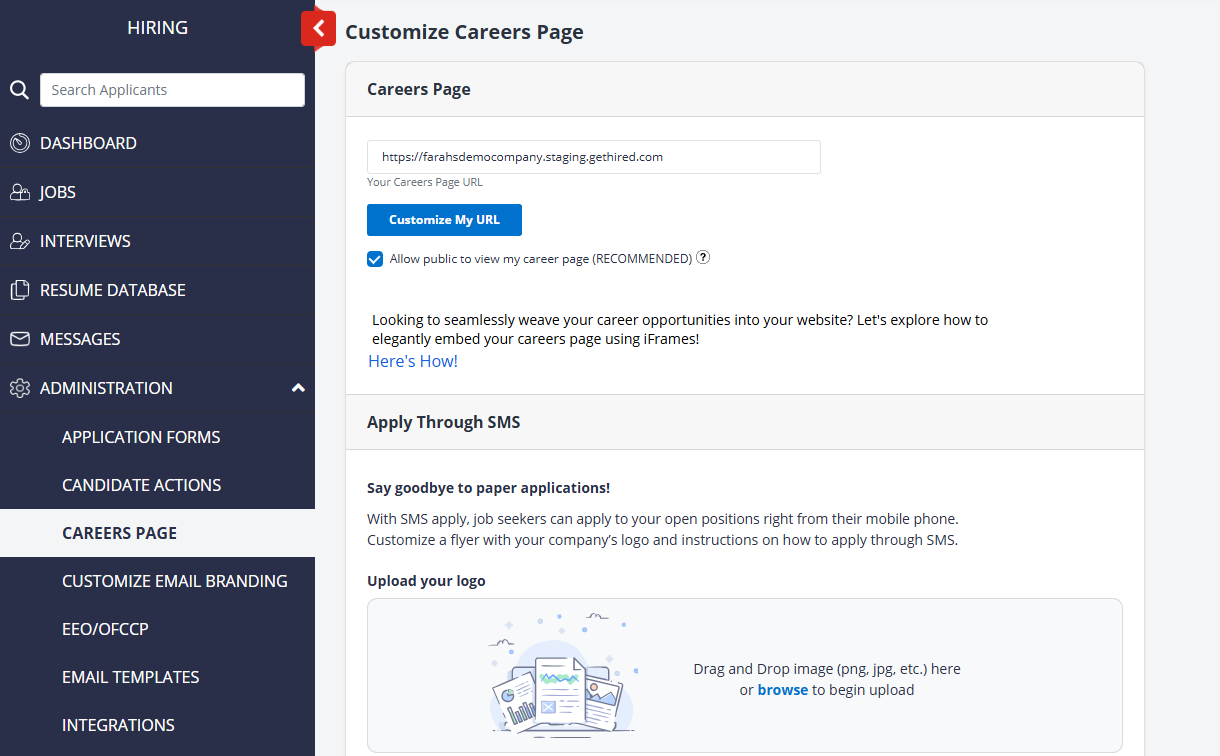Click the Resume Database documents icon
Viewport: 1220px width, 756px height.
pyautogui.click(x=20, y=290)
